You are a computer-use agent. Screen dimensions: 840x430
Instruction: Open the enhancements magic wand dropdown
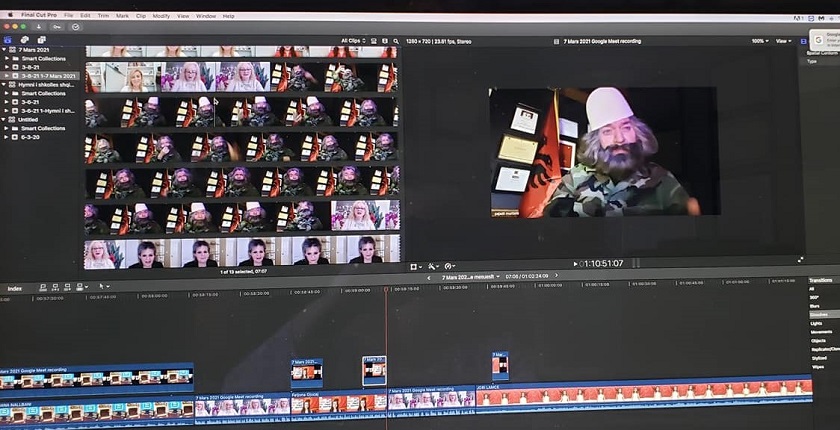tap(433, 266)
